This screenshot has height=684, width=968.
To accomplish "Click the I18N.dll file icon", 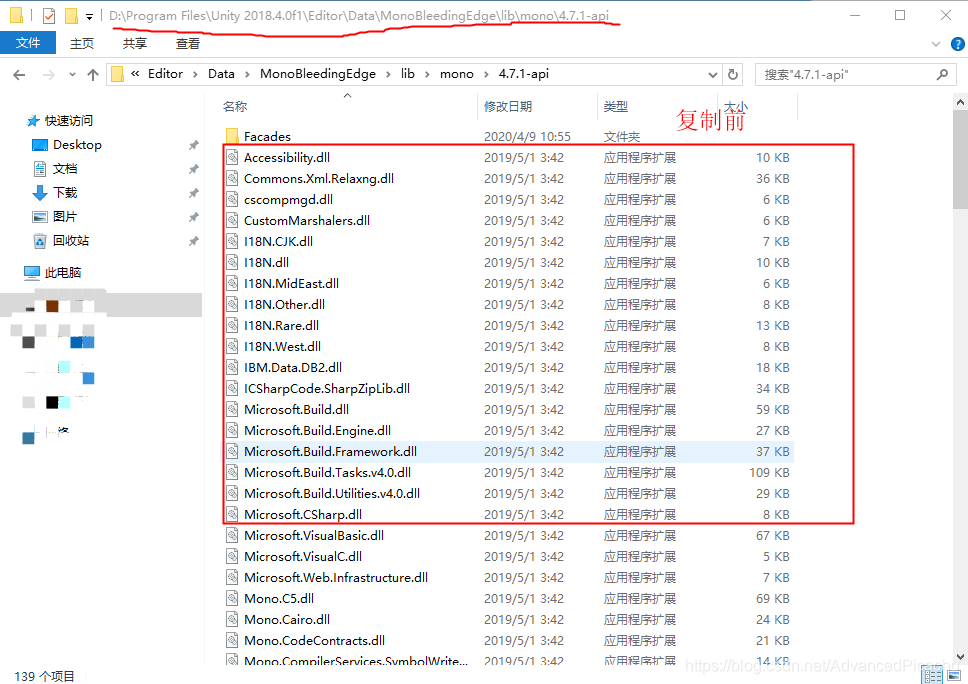I will (x=232, y=262).
